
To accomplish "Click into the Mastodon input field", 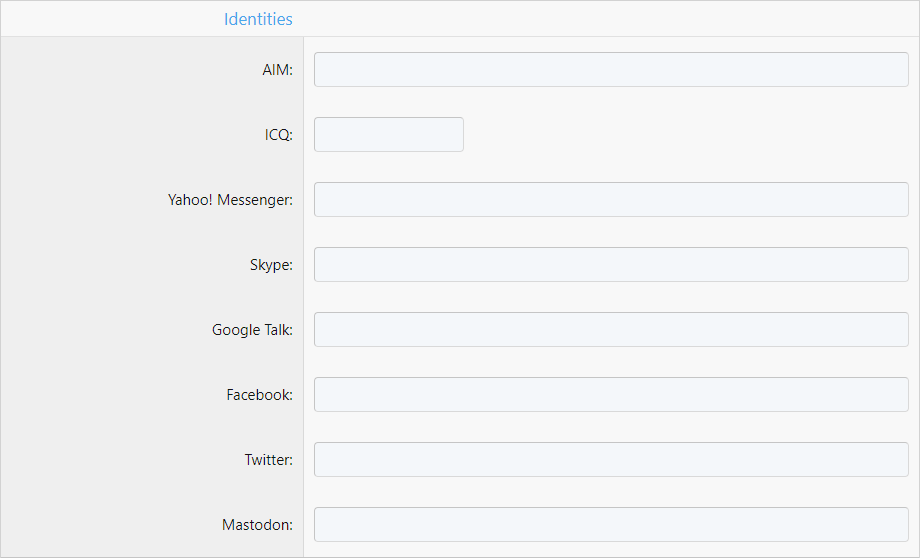I will click(611, 525).
